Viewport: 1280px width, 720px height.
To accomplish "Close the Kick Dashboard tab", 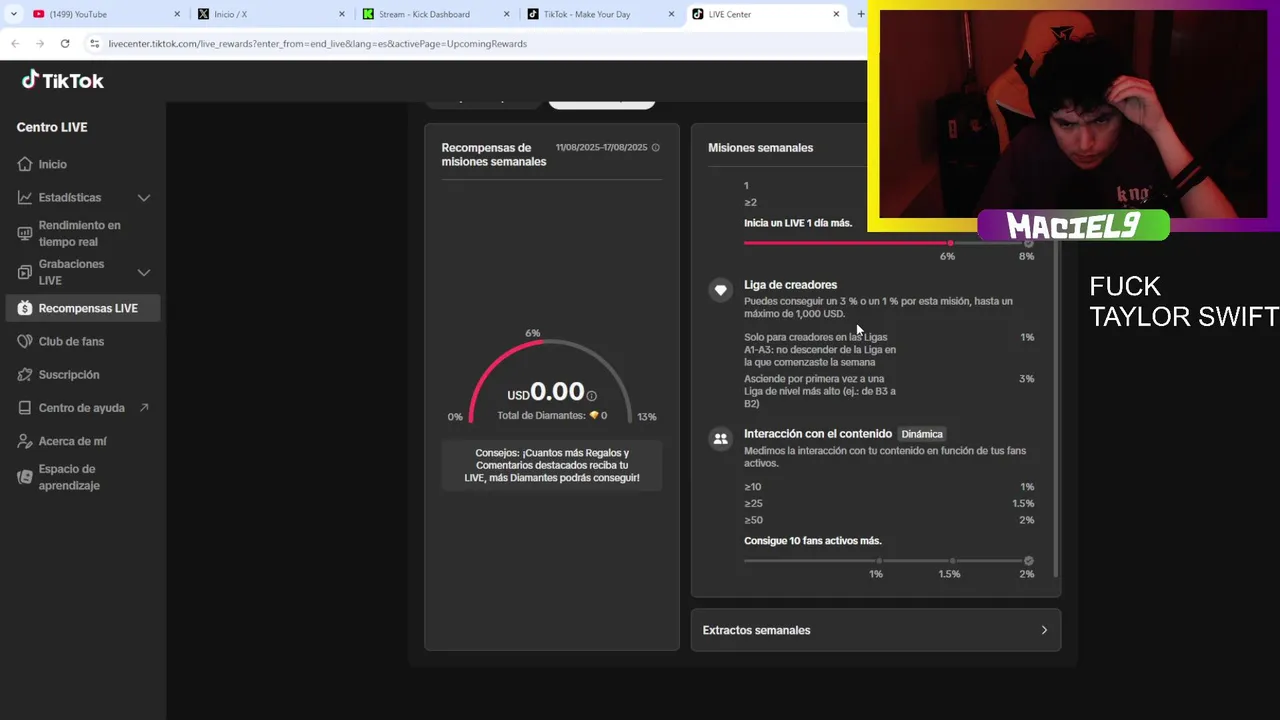I will [506, 14].
